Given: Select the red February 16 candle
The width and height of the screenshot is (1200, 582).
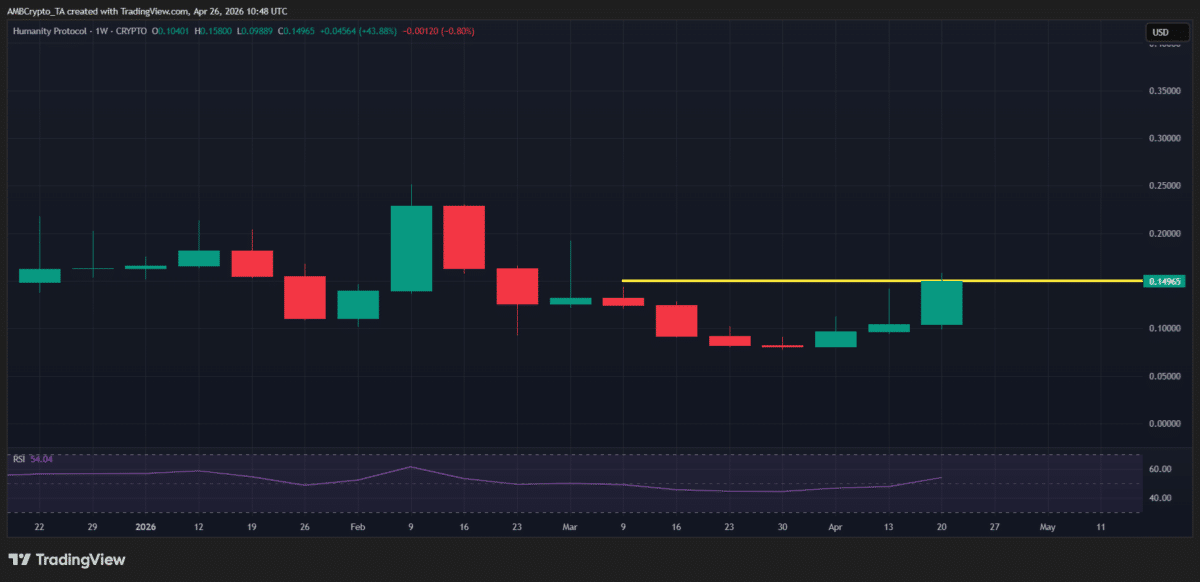Looking at the screenshot, I should tap(463, 235).
